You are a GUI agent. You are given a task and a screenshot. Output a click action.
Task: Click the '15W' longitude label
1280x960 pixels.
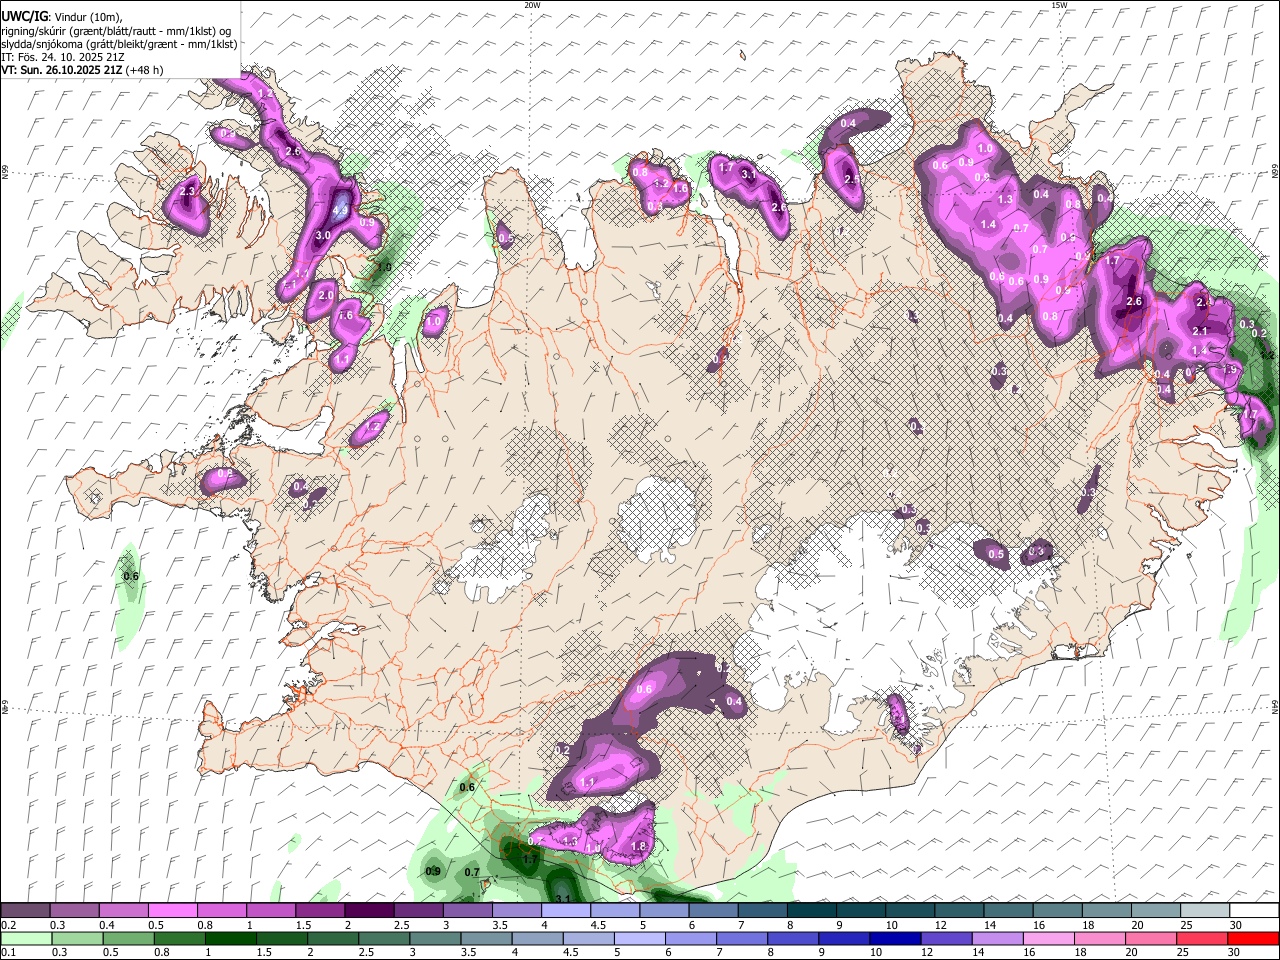1059,5
